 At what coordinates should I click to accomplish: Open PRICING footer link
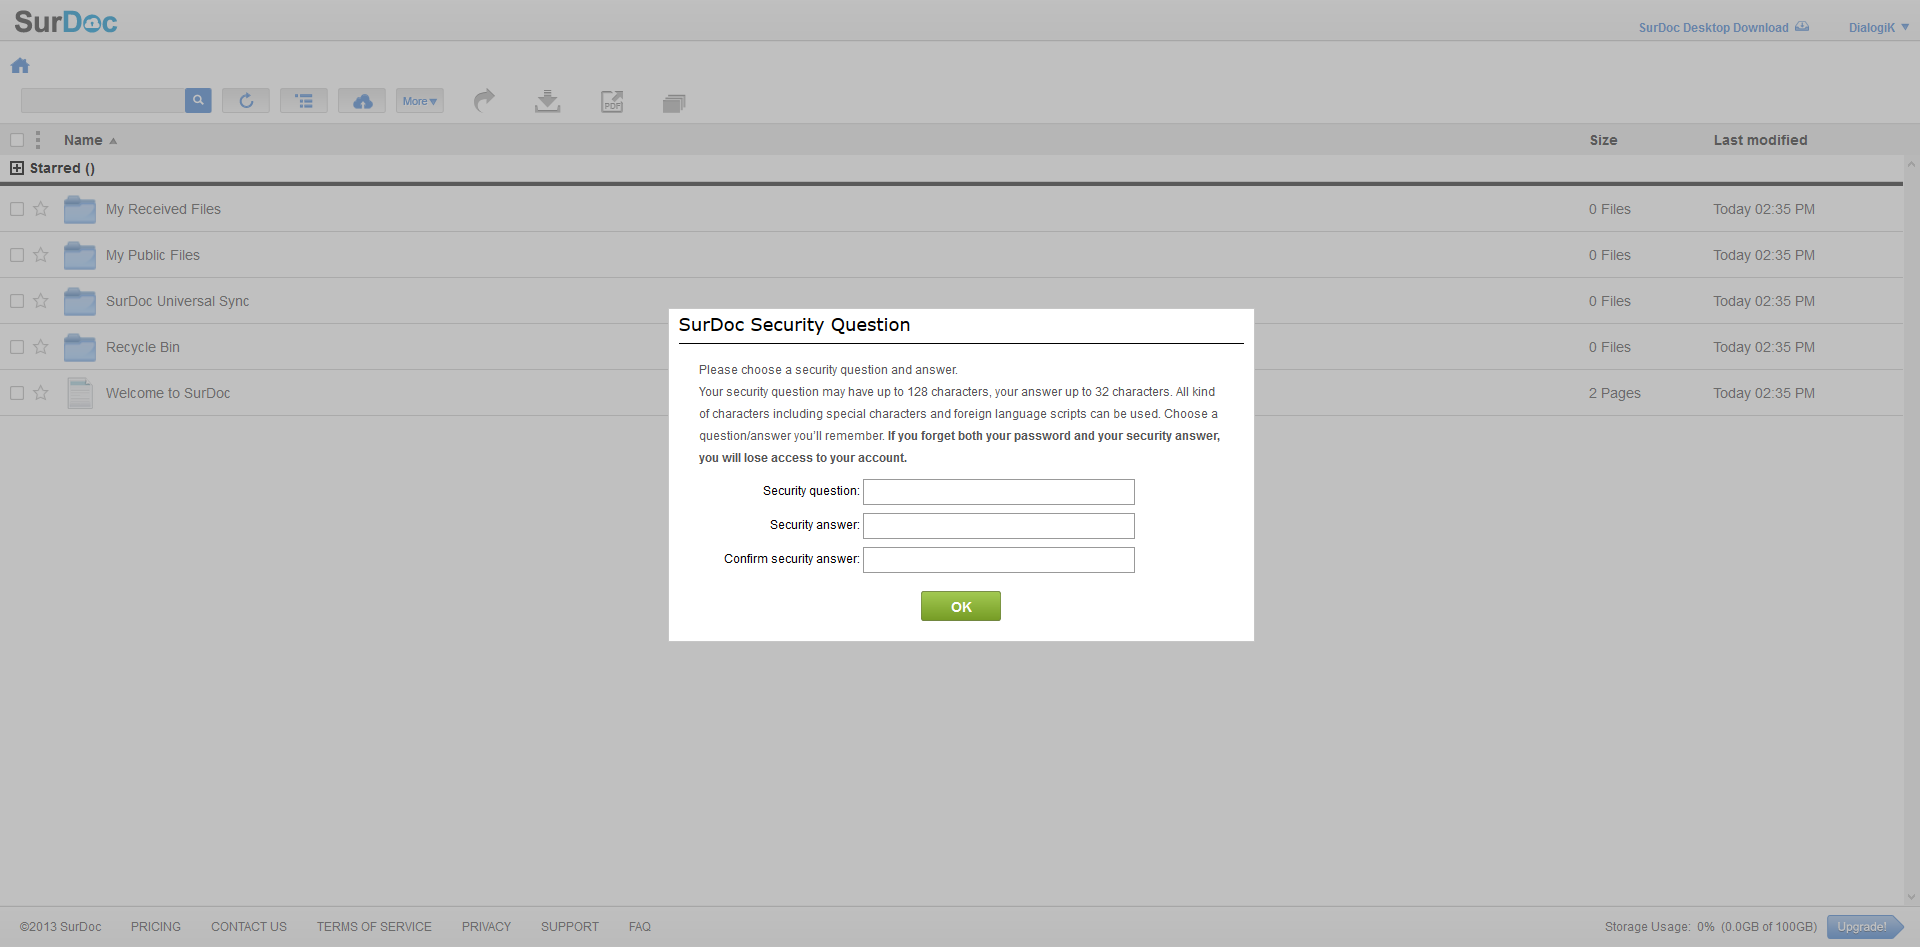[156, 927]
